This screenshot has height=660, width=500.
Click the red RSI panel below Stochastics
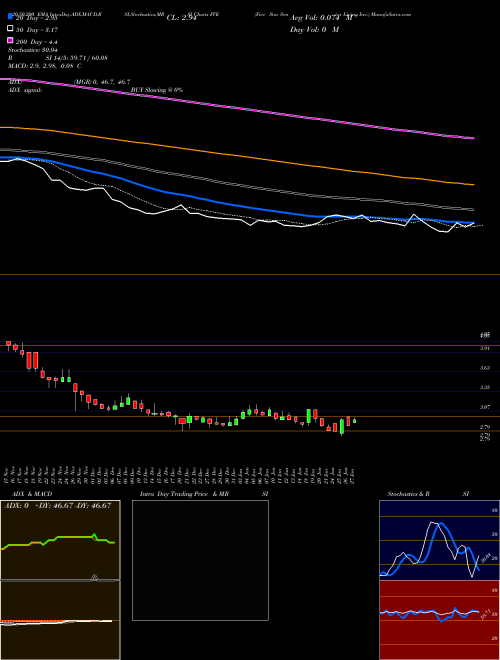click(439, 620)
